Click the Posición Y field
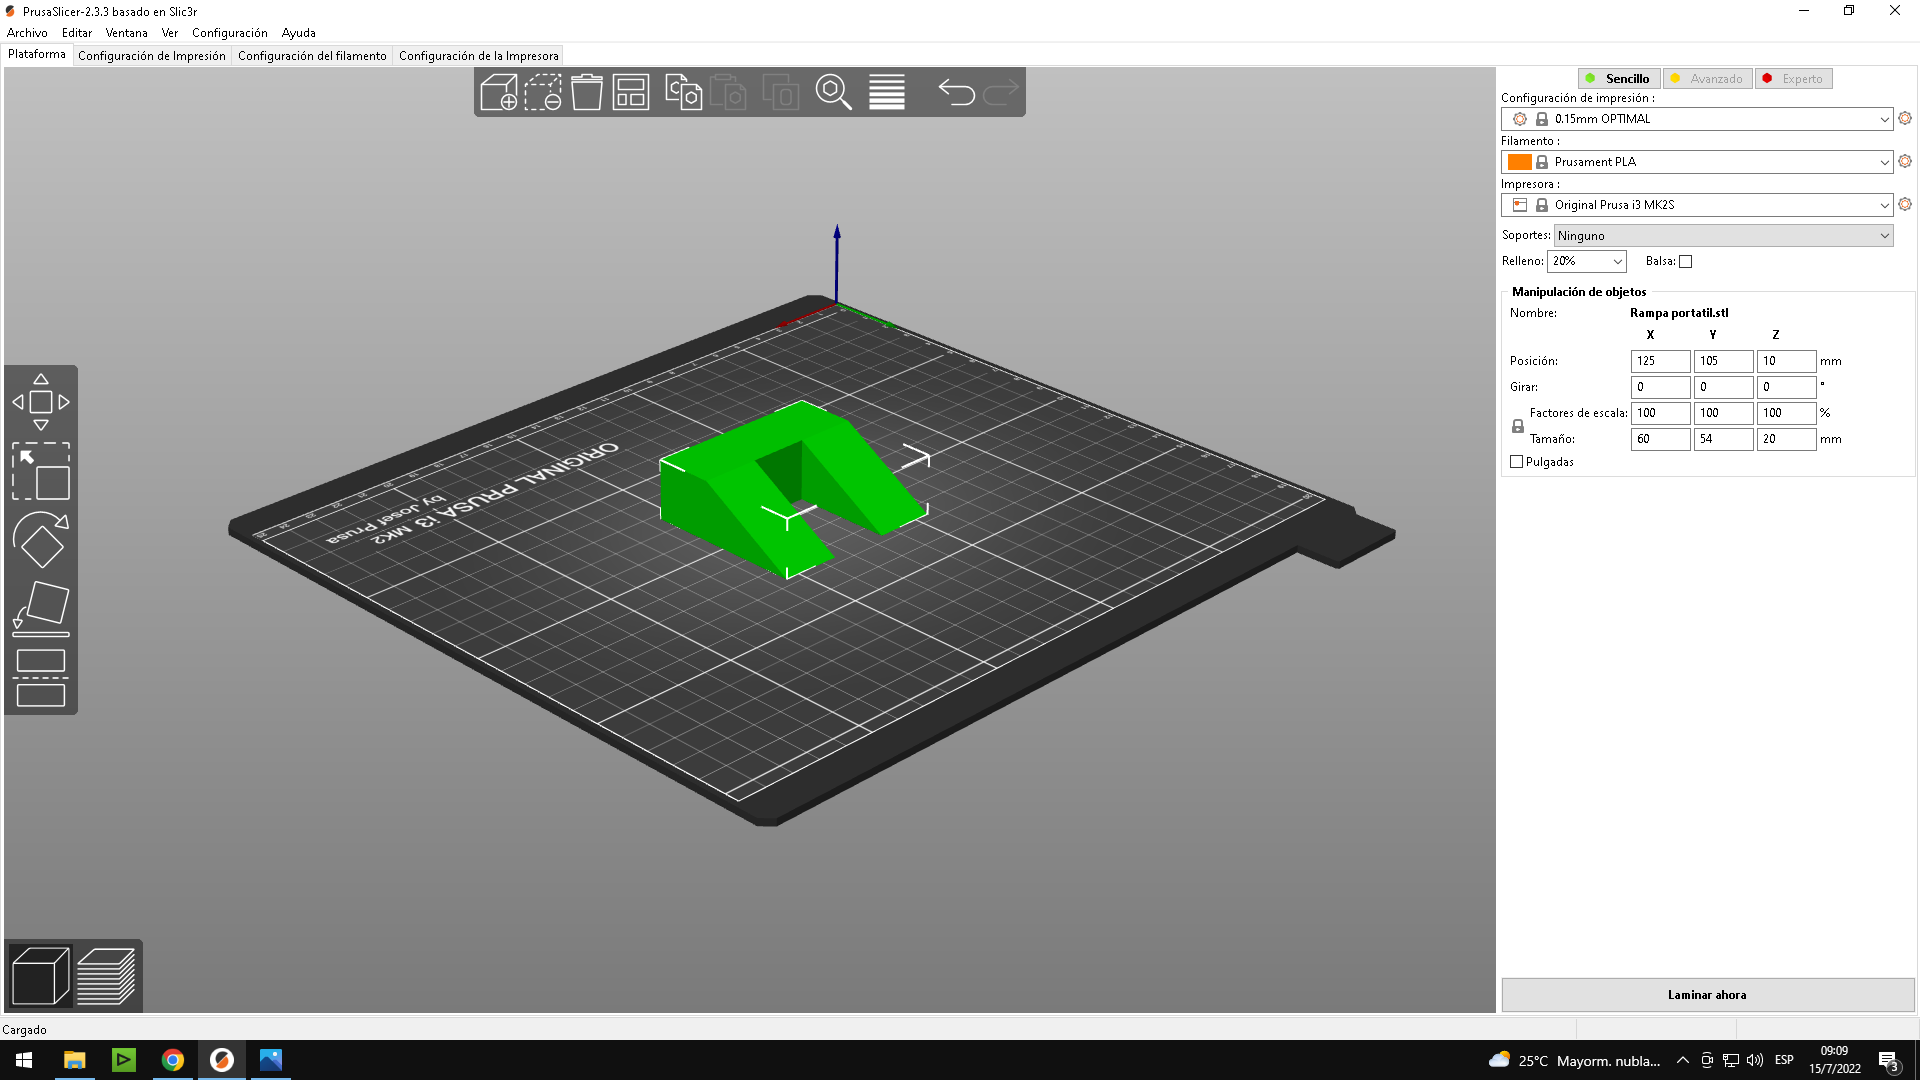Image resolution: width=1920 pixels, height=1080 pixels. (x=1723, y=361)
